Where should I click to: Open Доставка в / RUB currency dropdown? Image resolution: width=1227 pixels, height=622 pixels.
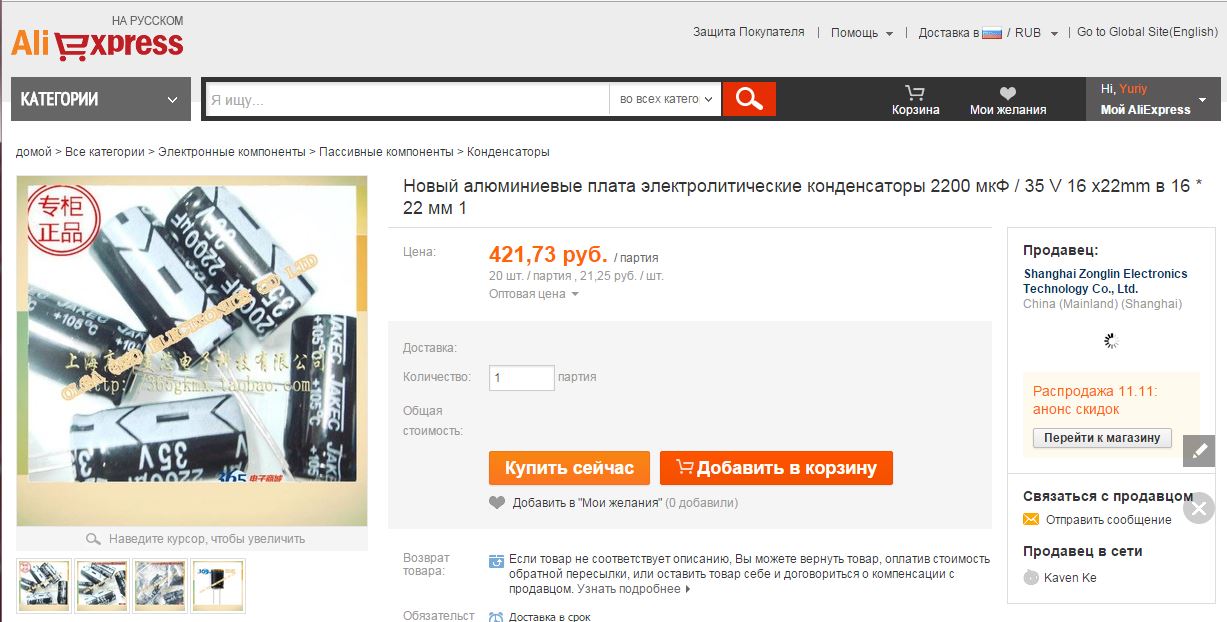tap(988, 33)
